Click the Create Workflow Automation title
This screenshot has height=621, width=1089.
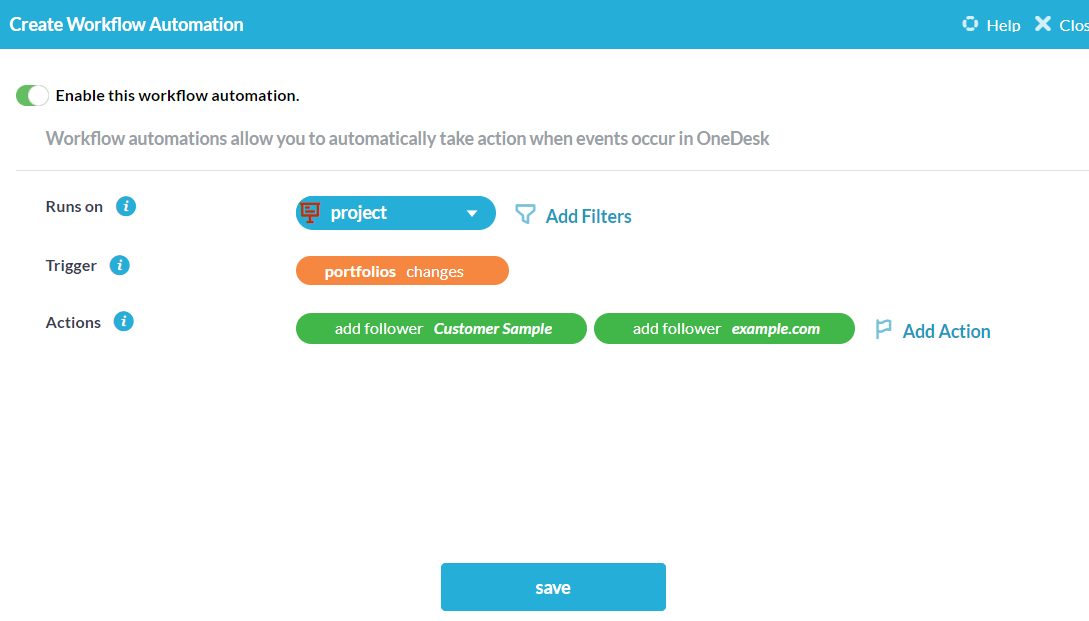click(126, 24)
